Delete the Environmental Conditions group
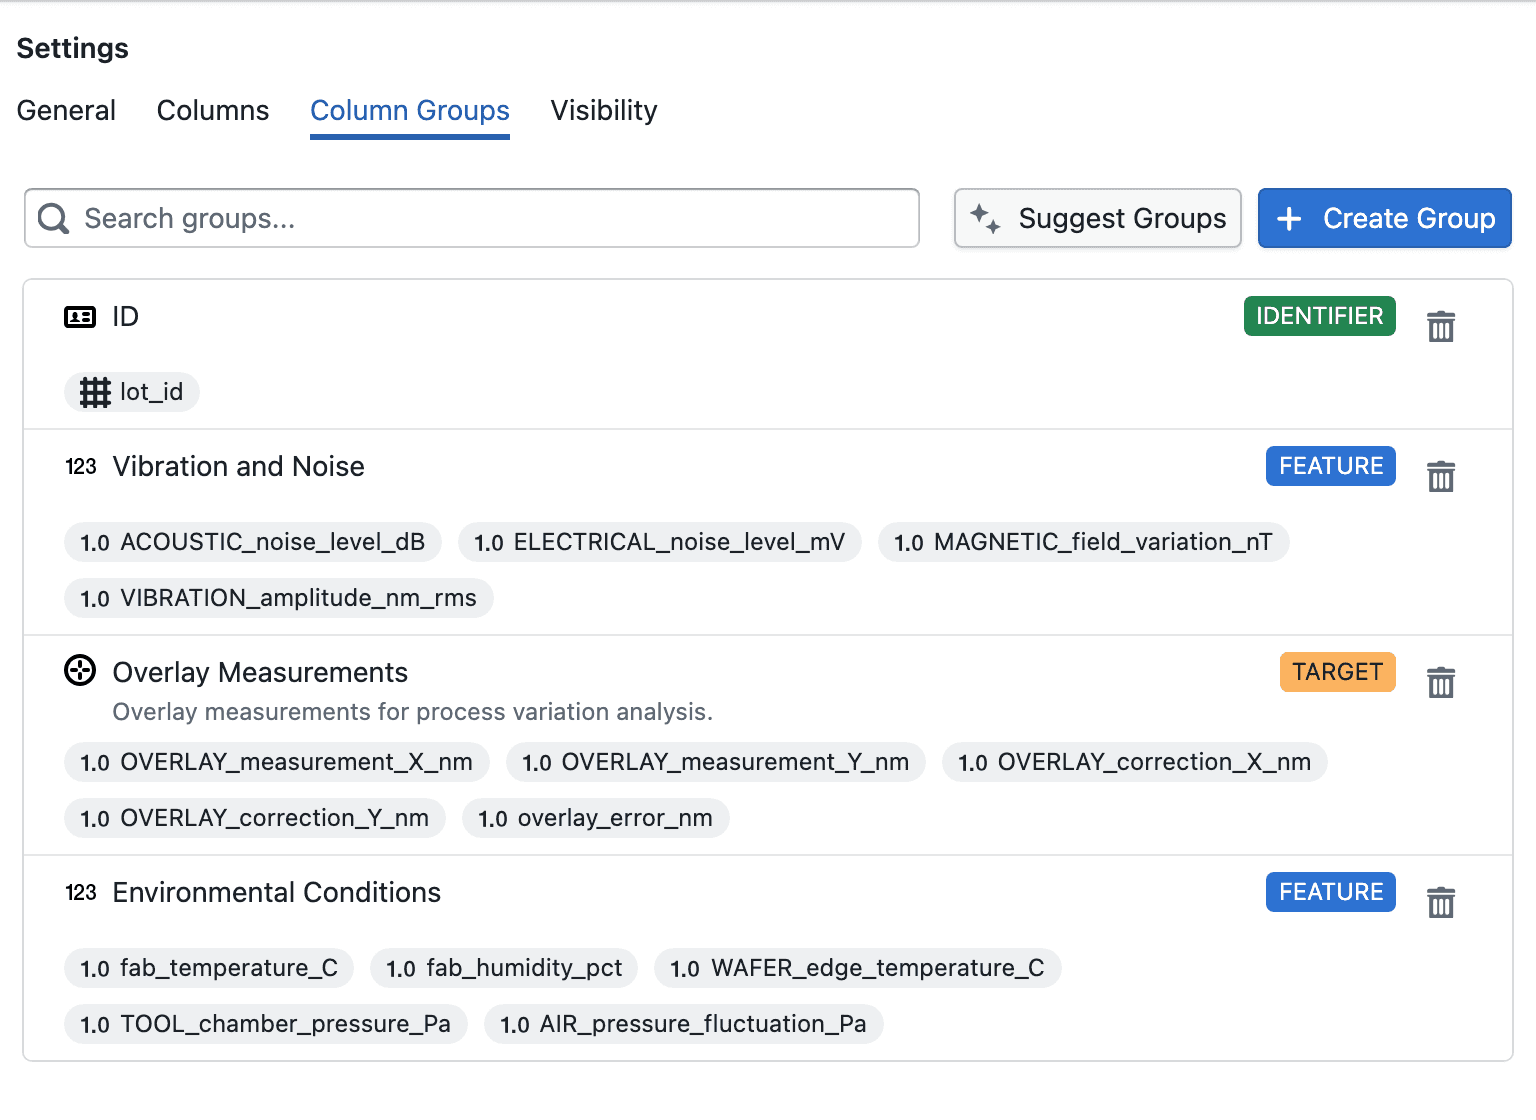This screenshot has width=1536, height=1120. 1440,902
